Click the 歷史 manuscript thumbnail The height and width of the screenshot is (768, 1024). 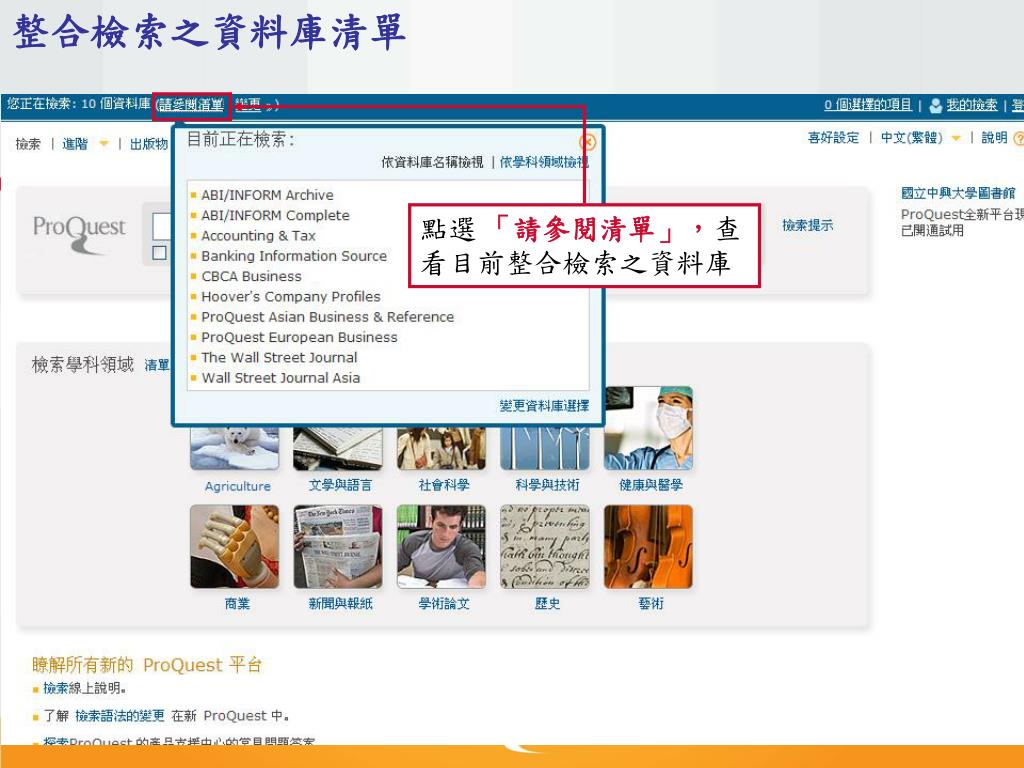pyautogui.click(x=545, y=547)
